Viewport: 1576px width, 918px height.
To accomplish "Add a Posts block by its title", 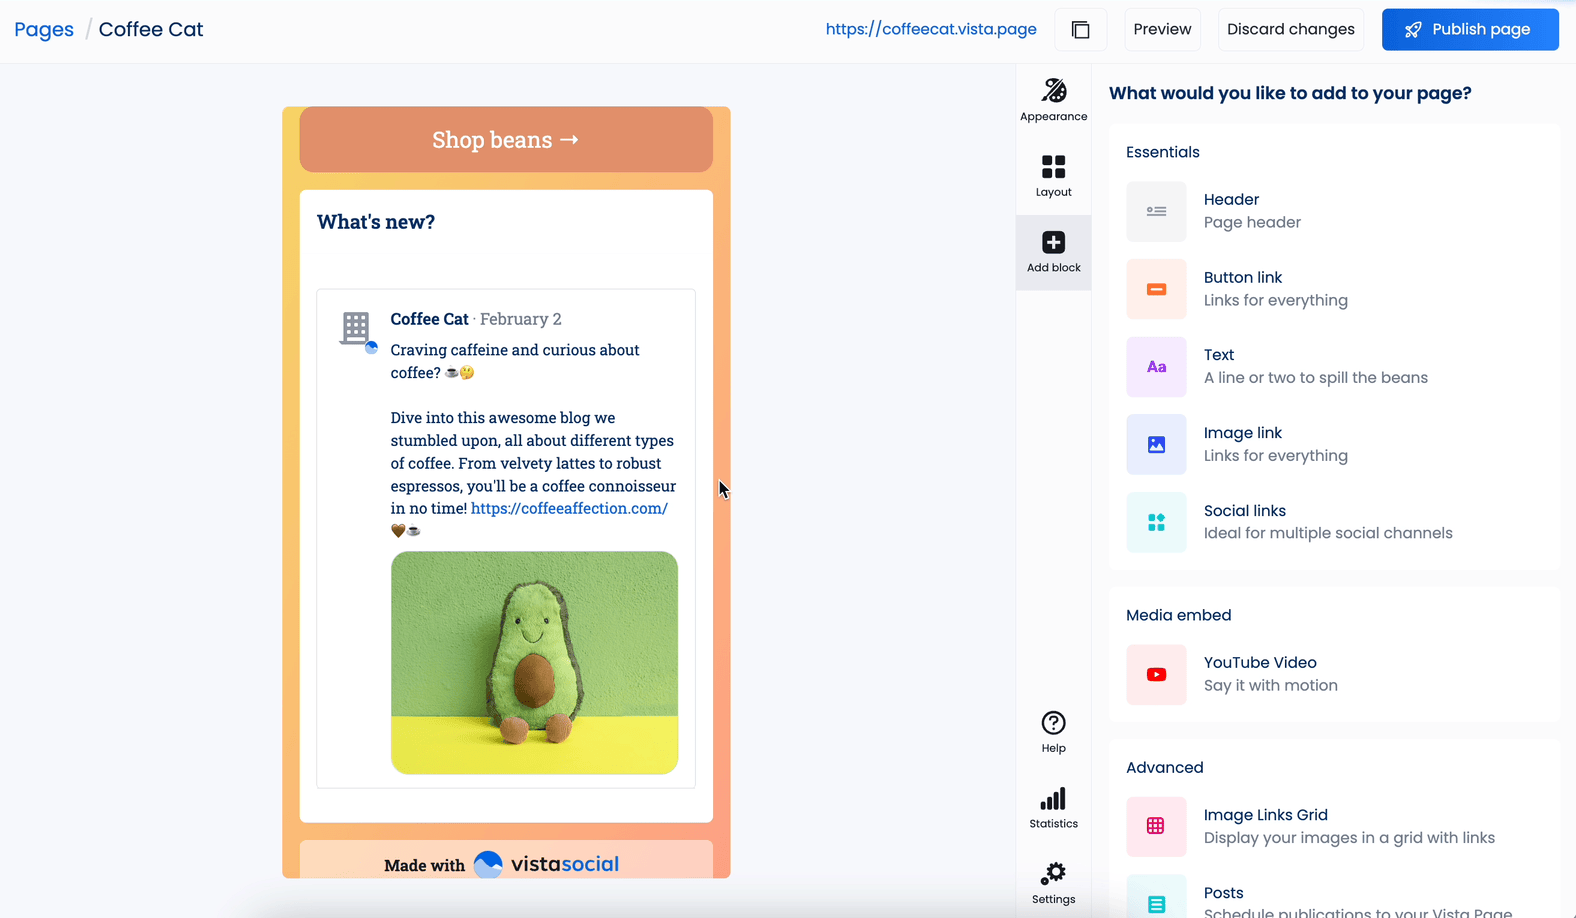I will 1224,893.
